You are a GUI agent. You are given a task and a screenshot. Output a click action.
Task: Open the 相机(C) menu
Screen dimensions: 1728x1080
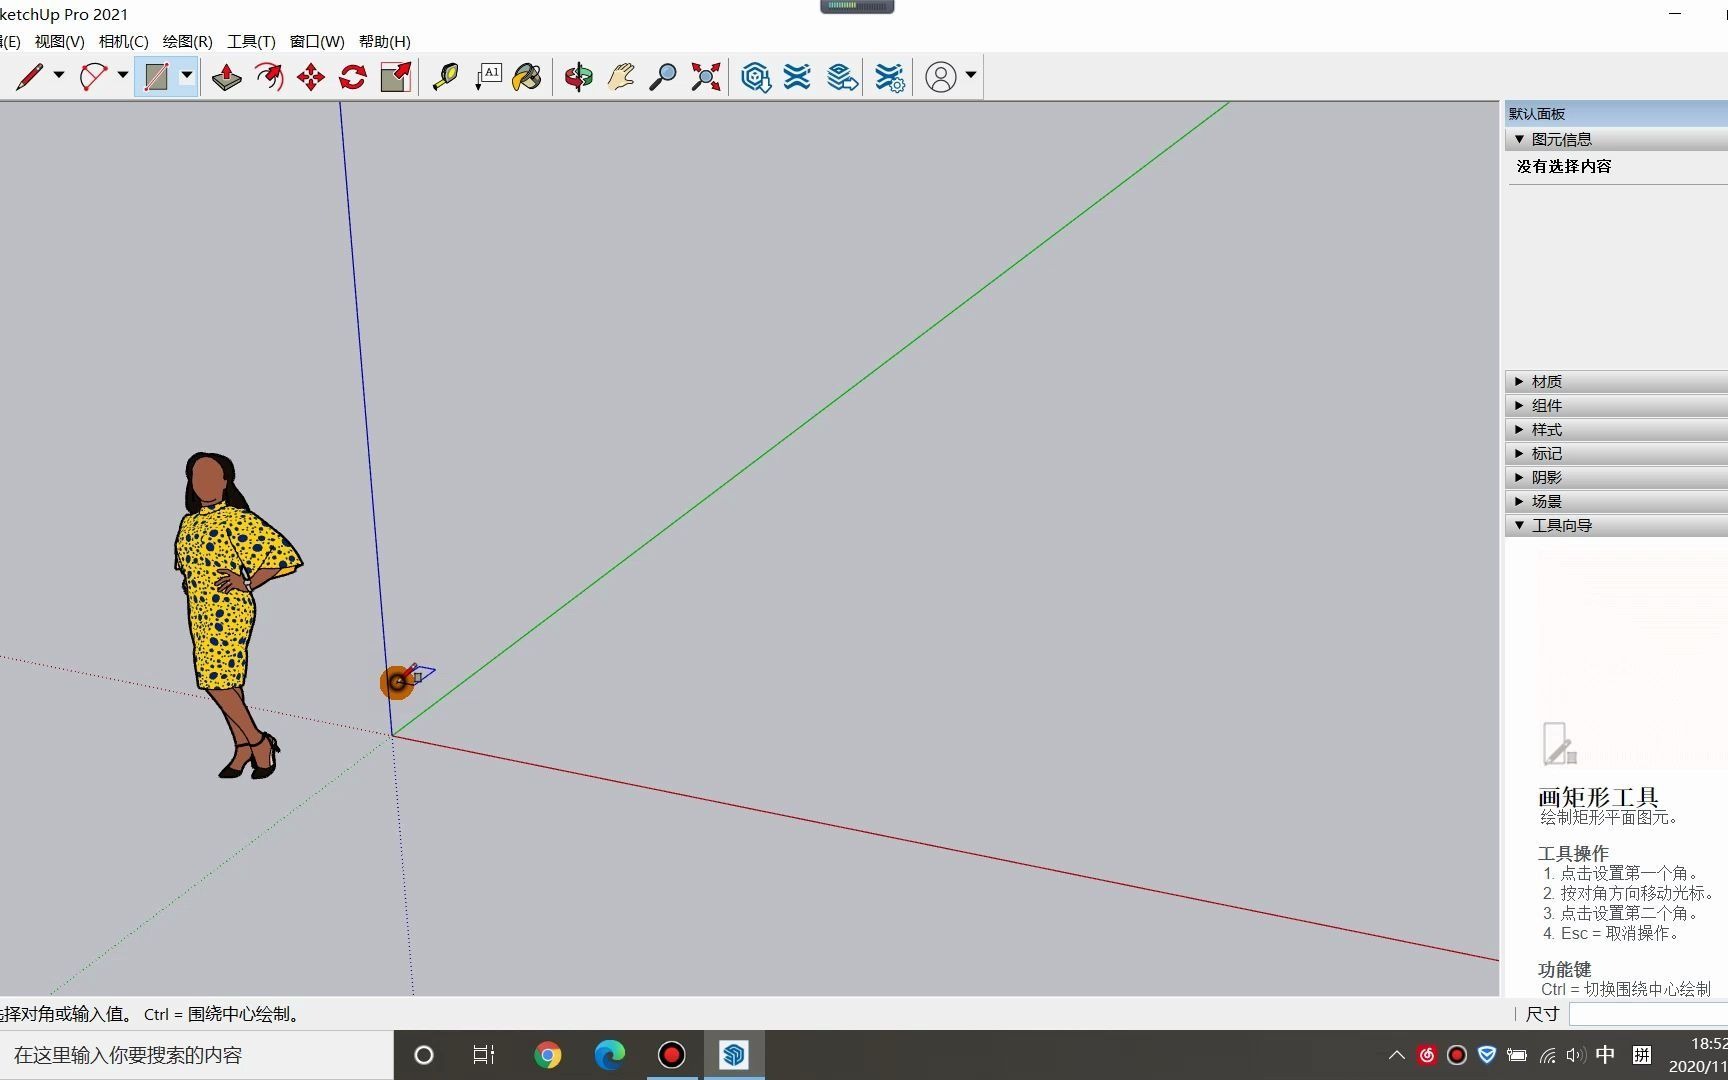click(122, 41)
